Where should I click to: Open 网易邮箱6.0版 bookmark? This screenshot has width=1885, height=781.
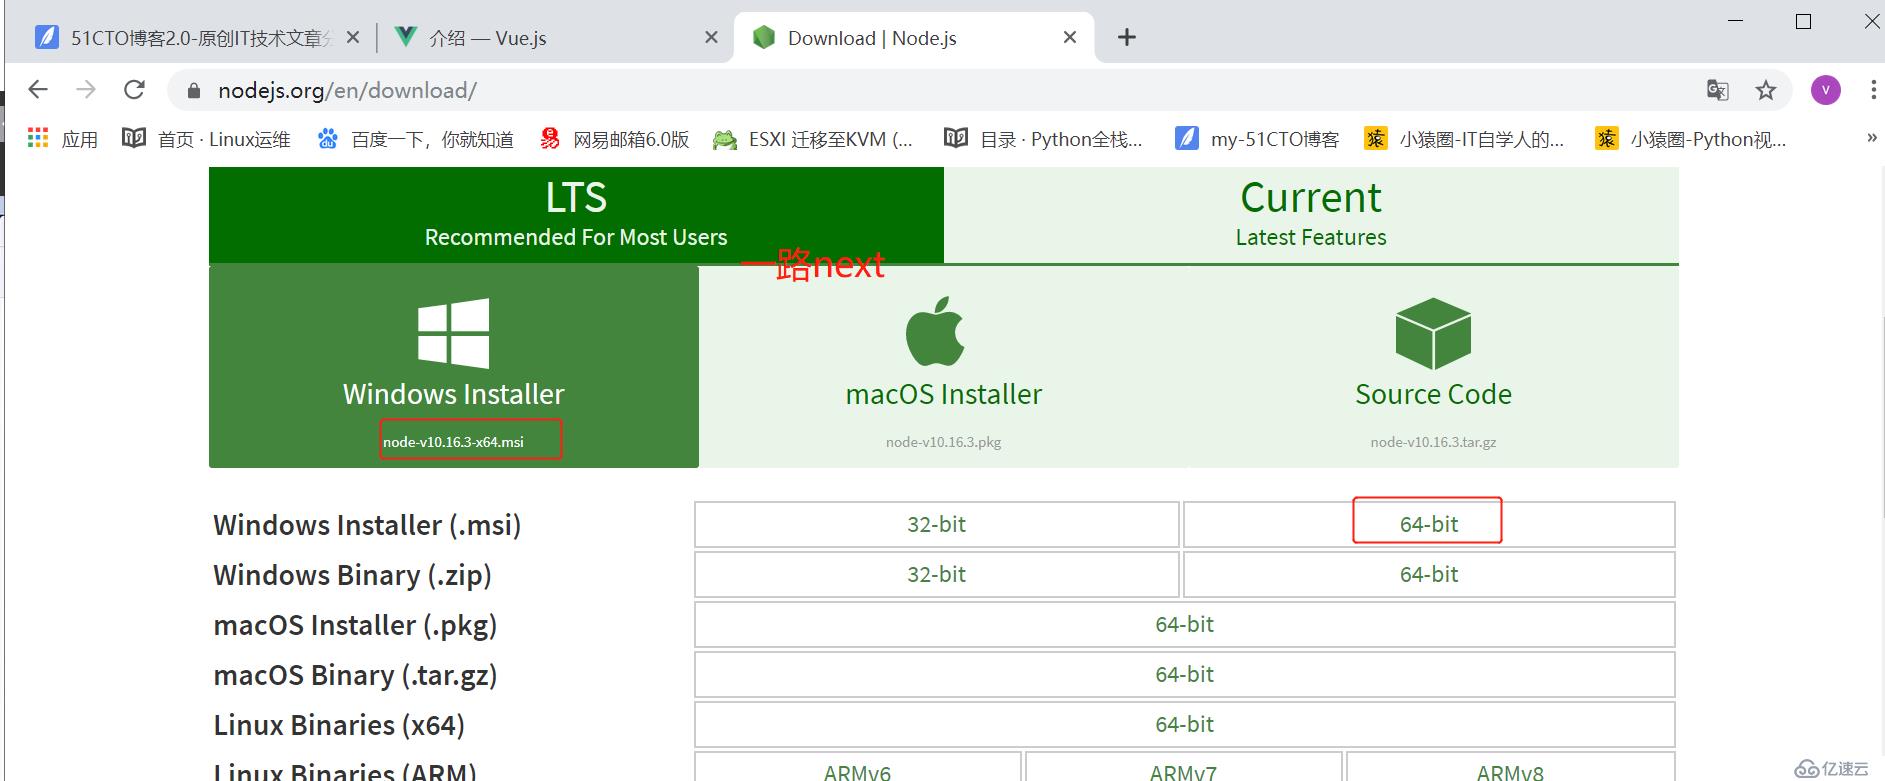(x=614, y=139)
